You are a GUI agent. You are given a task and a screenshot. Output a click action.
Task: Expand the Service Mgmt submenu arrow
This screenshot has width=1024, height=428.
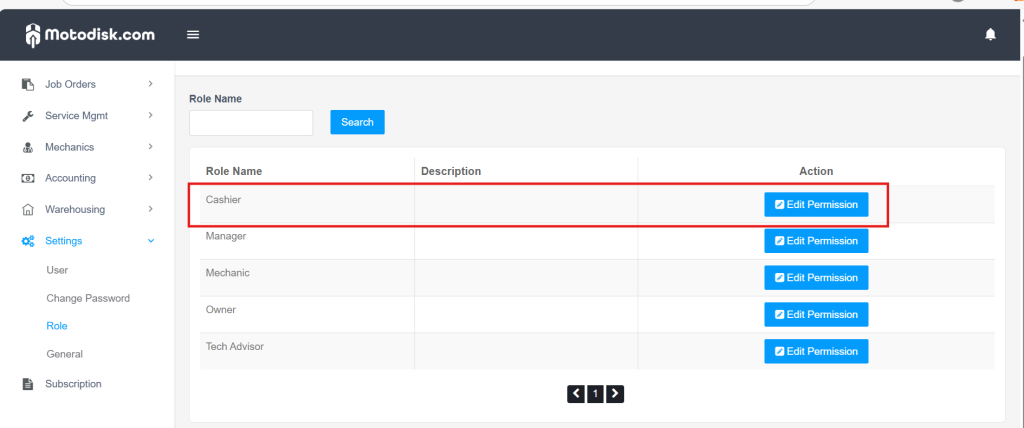click(150, 116)
